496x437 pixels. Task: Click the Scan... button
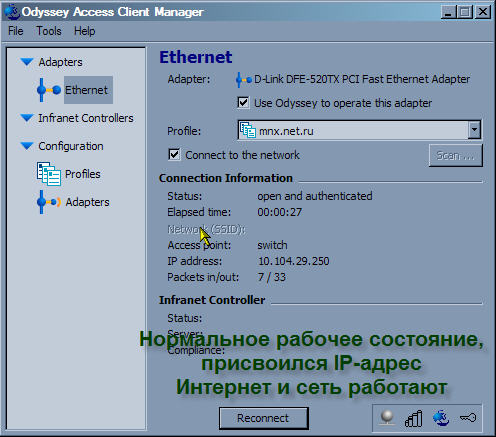455,155
